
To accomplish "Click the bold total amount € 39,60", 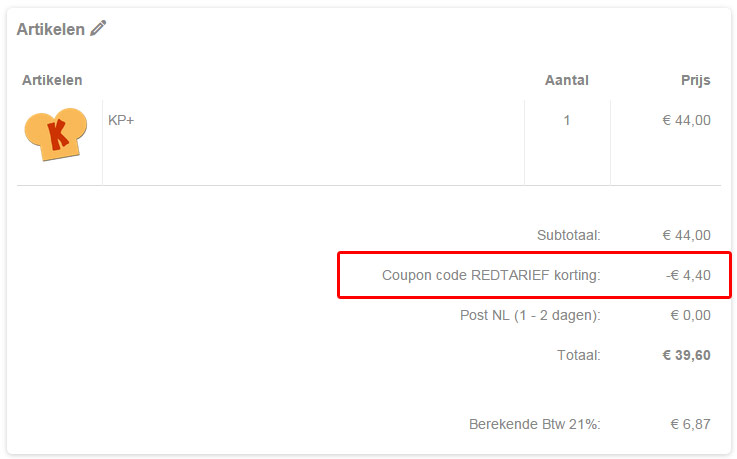I will click(x=686, y=354).
